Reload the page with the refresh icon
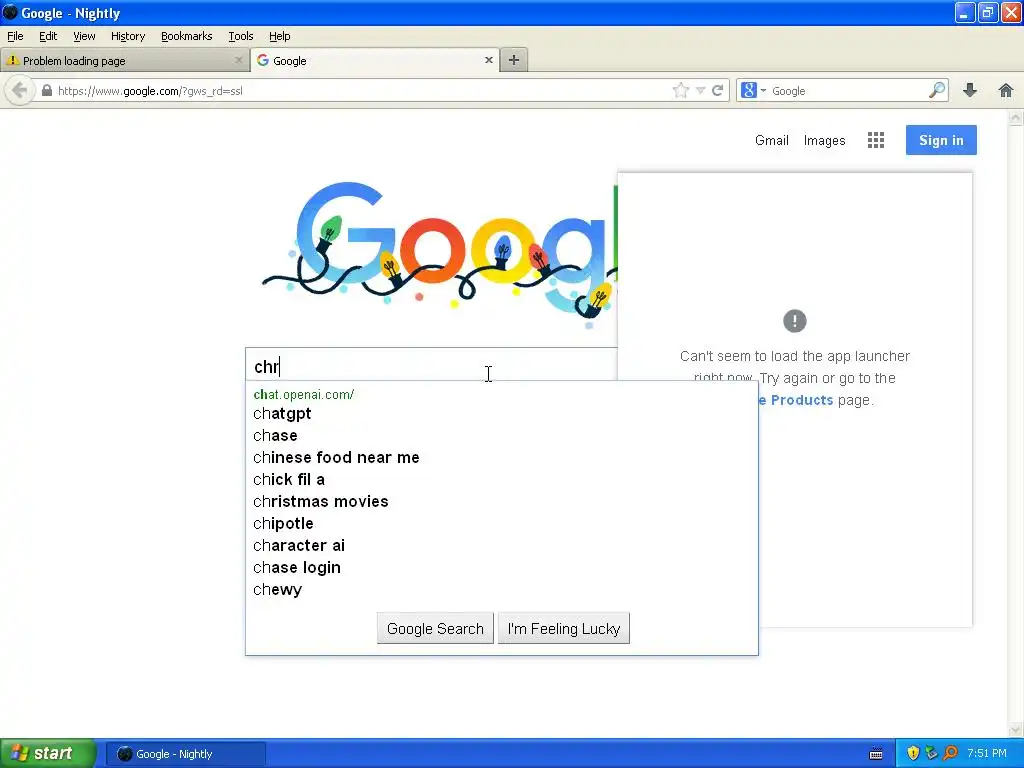This screenshot has width=1024, height=768. pos(717,90)
